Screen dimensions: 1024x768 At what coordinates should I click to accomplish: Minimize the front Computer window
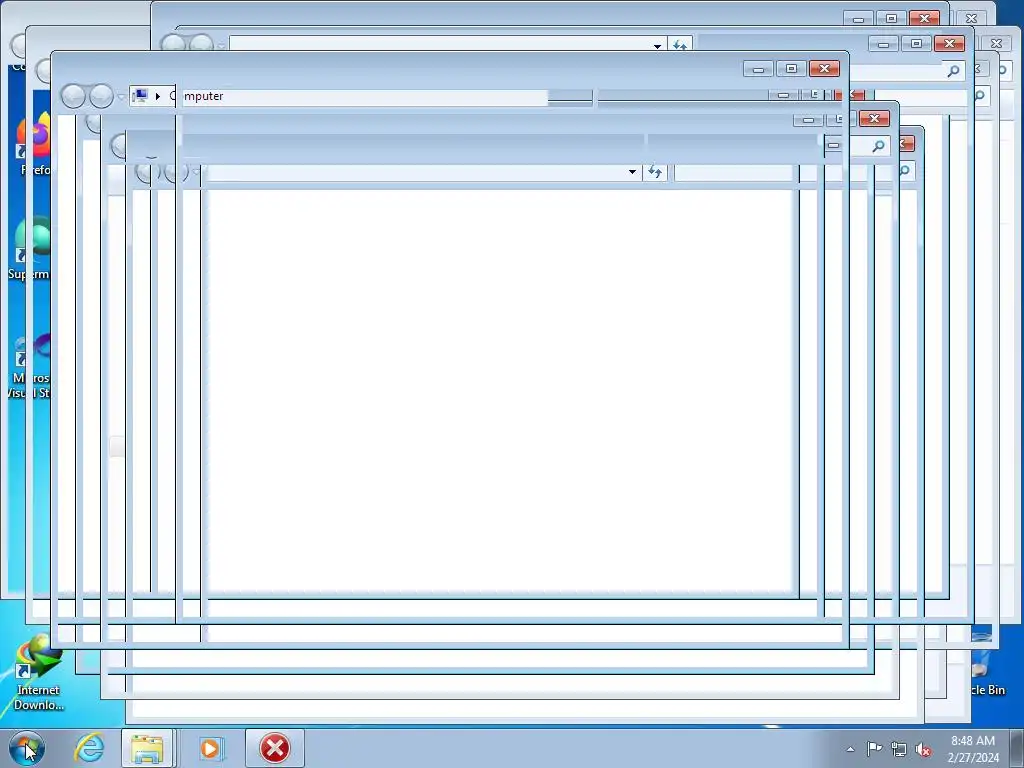tap(758, 69)
